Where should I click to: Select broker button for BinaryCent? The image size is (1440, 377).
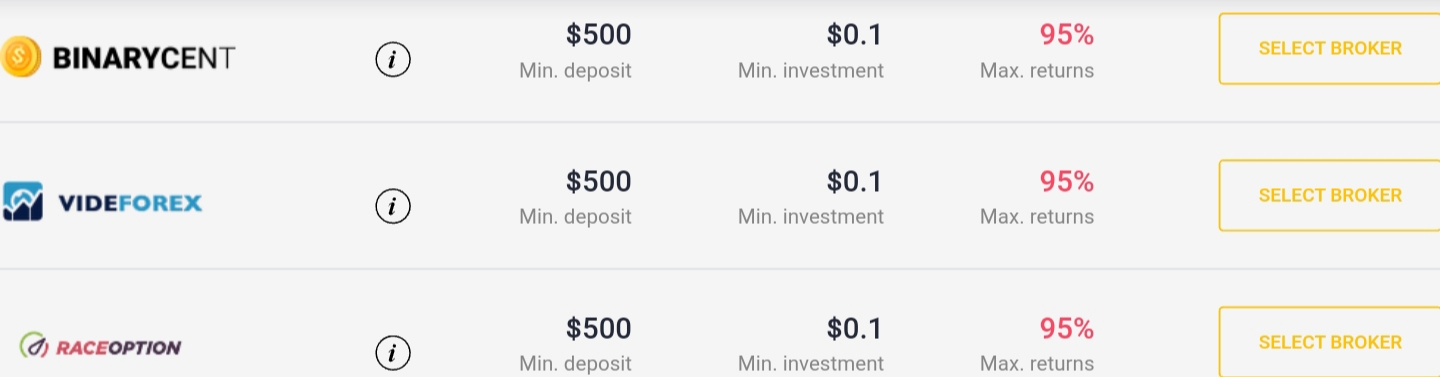coord(1329,48)
